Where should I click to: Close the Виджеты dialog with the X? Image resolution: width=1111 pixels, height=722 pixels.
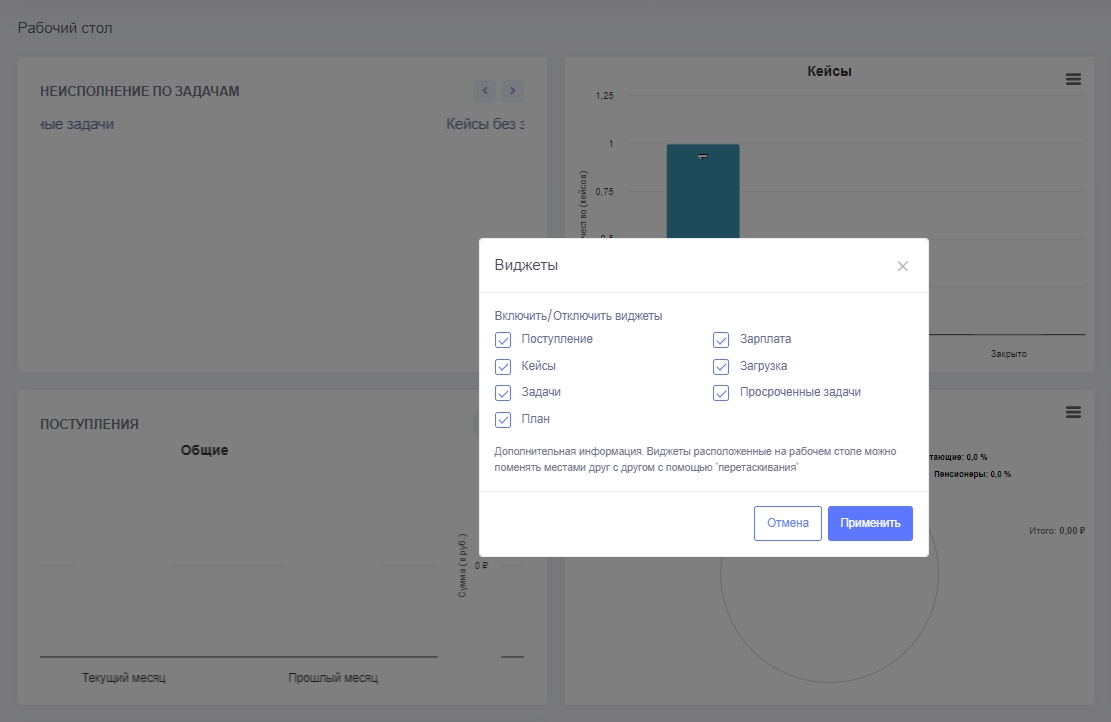(902, 266)
